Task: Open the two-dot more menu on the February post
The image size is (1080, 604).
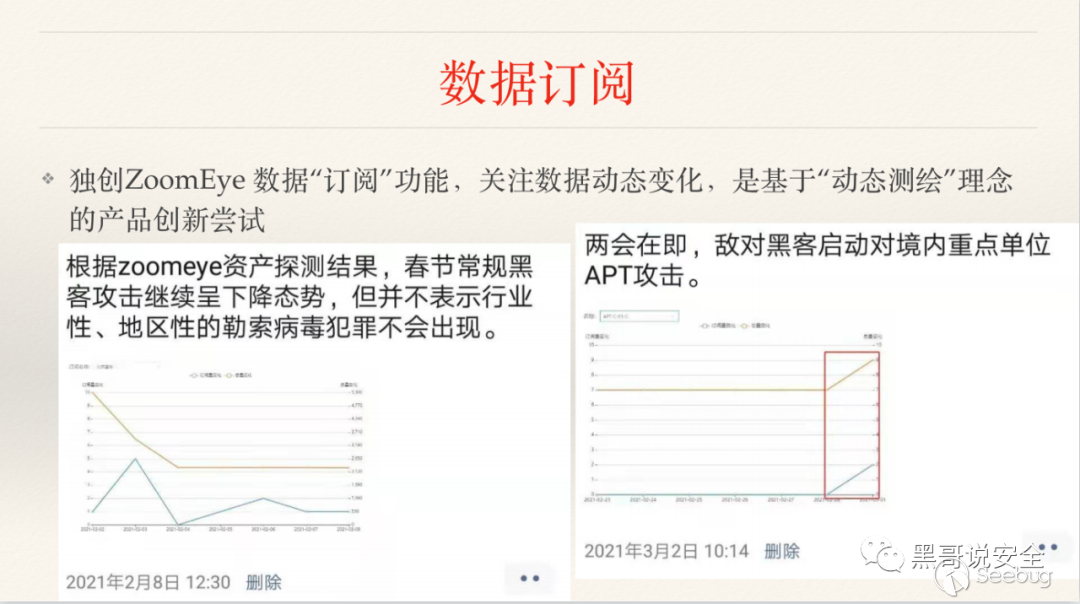Action: (x=530, y=579)
